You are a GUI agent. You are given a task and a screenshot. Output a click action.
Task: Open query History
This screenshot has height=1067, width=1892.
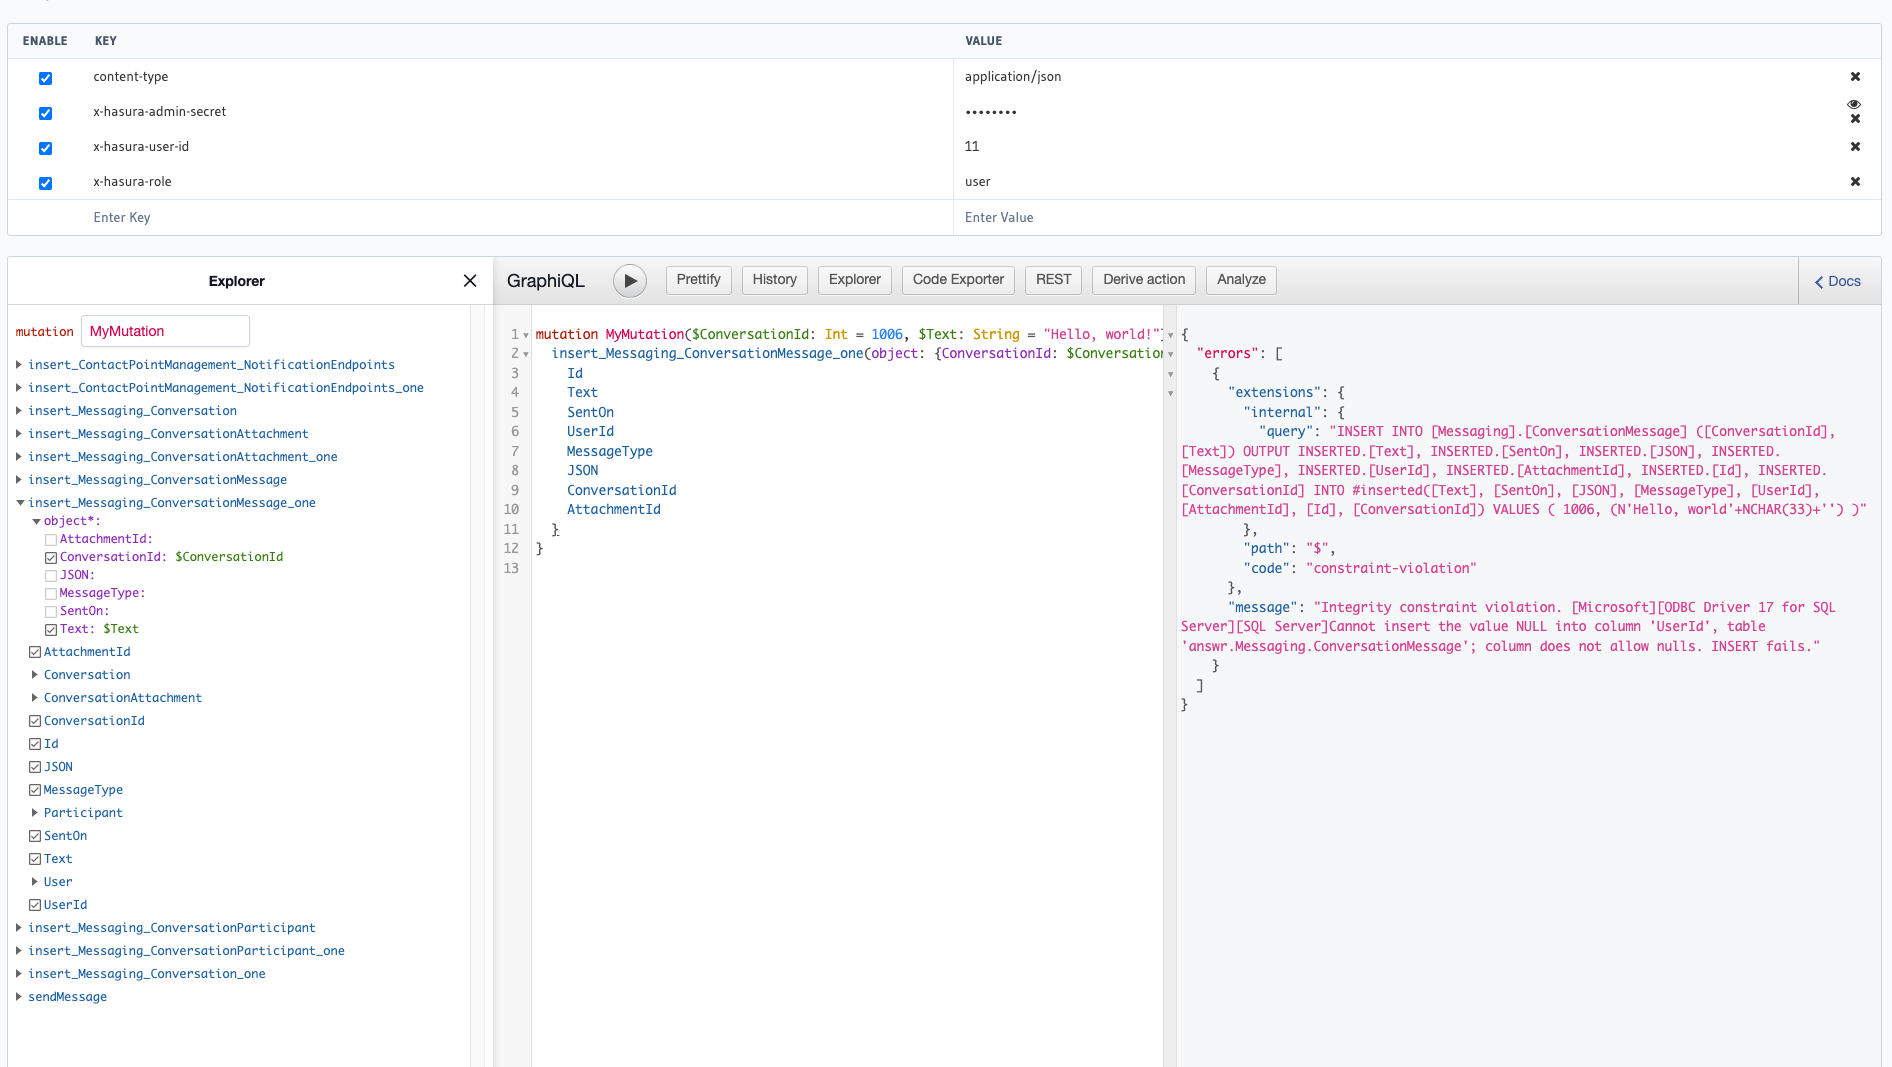[774, 280]
